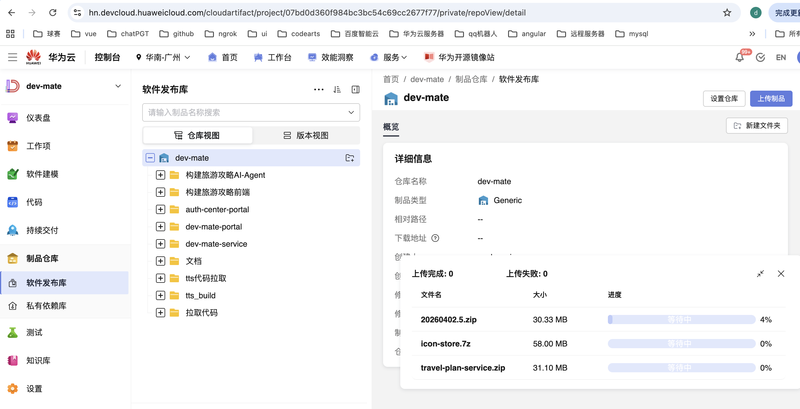Collapse the dev-mate root tree node

tap(150, 158)
